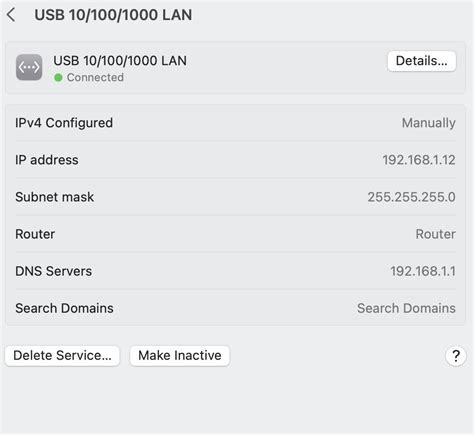Click the USB 10/100/1000 LAN page title
This screenshot has width=474, height=435.
pyautogui.click(x=113, y=15)
